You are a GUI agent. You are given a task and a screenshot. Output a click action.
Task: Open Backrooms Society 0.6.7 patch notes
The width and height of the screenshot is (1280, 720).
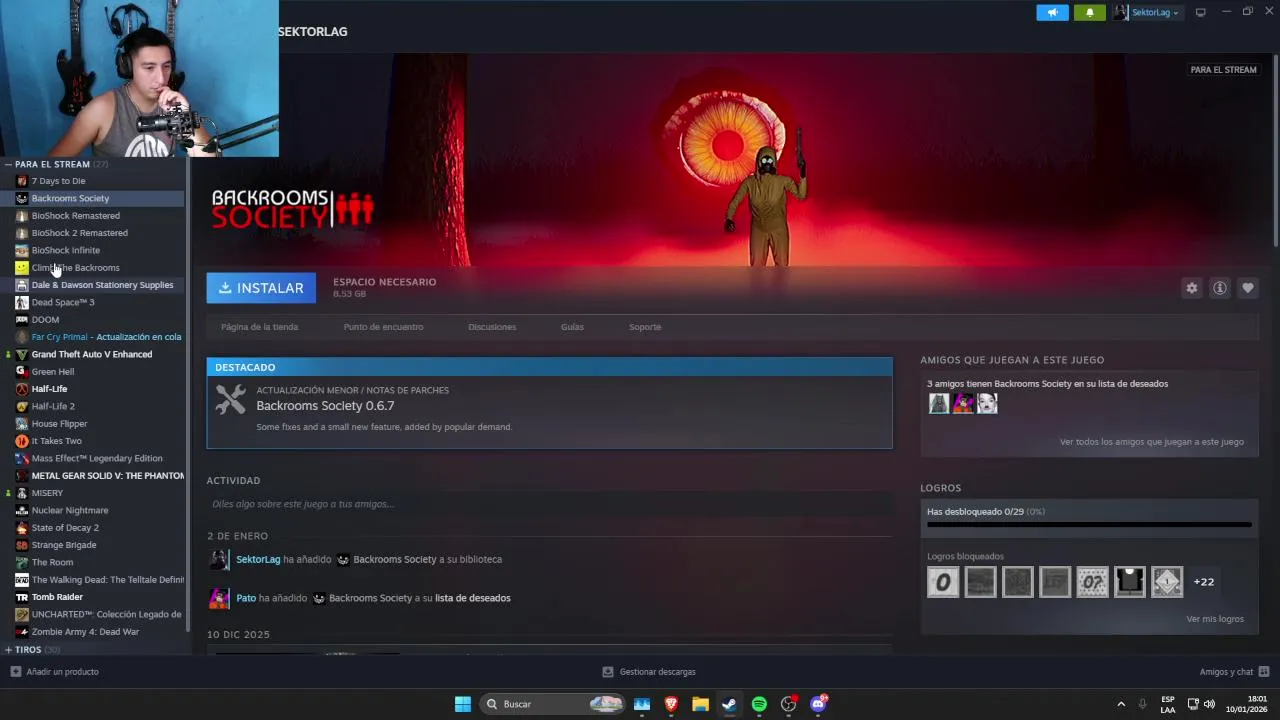[325, 406]
